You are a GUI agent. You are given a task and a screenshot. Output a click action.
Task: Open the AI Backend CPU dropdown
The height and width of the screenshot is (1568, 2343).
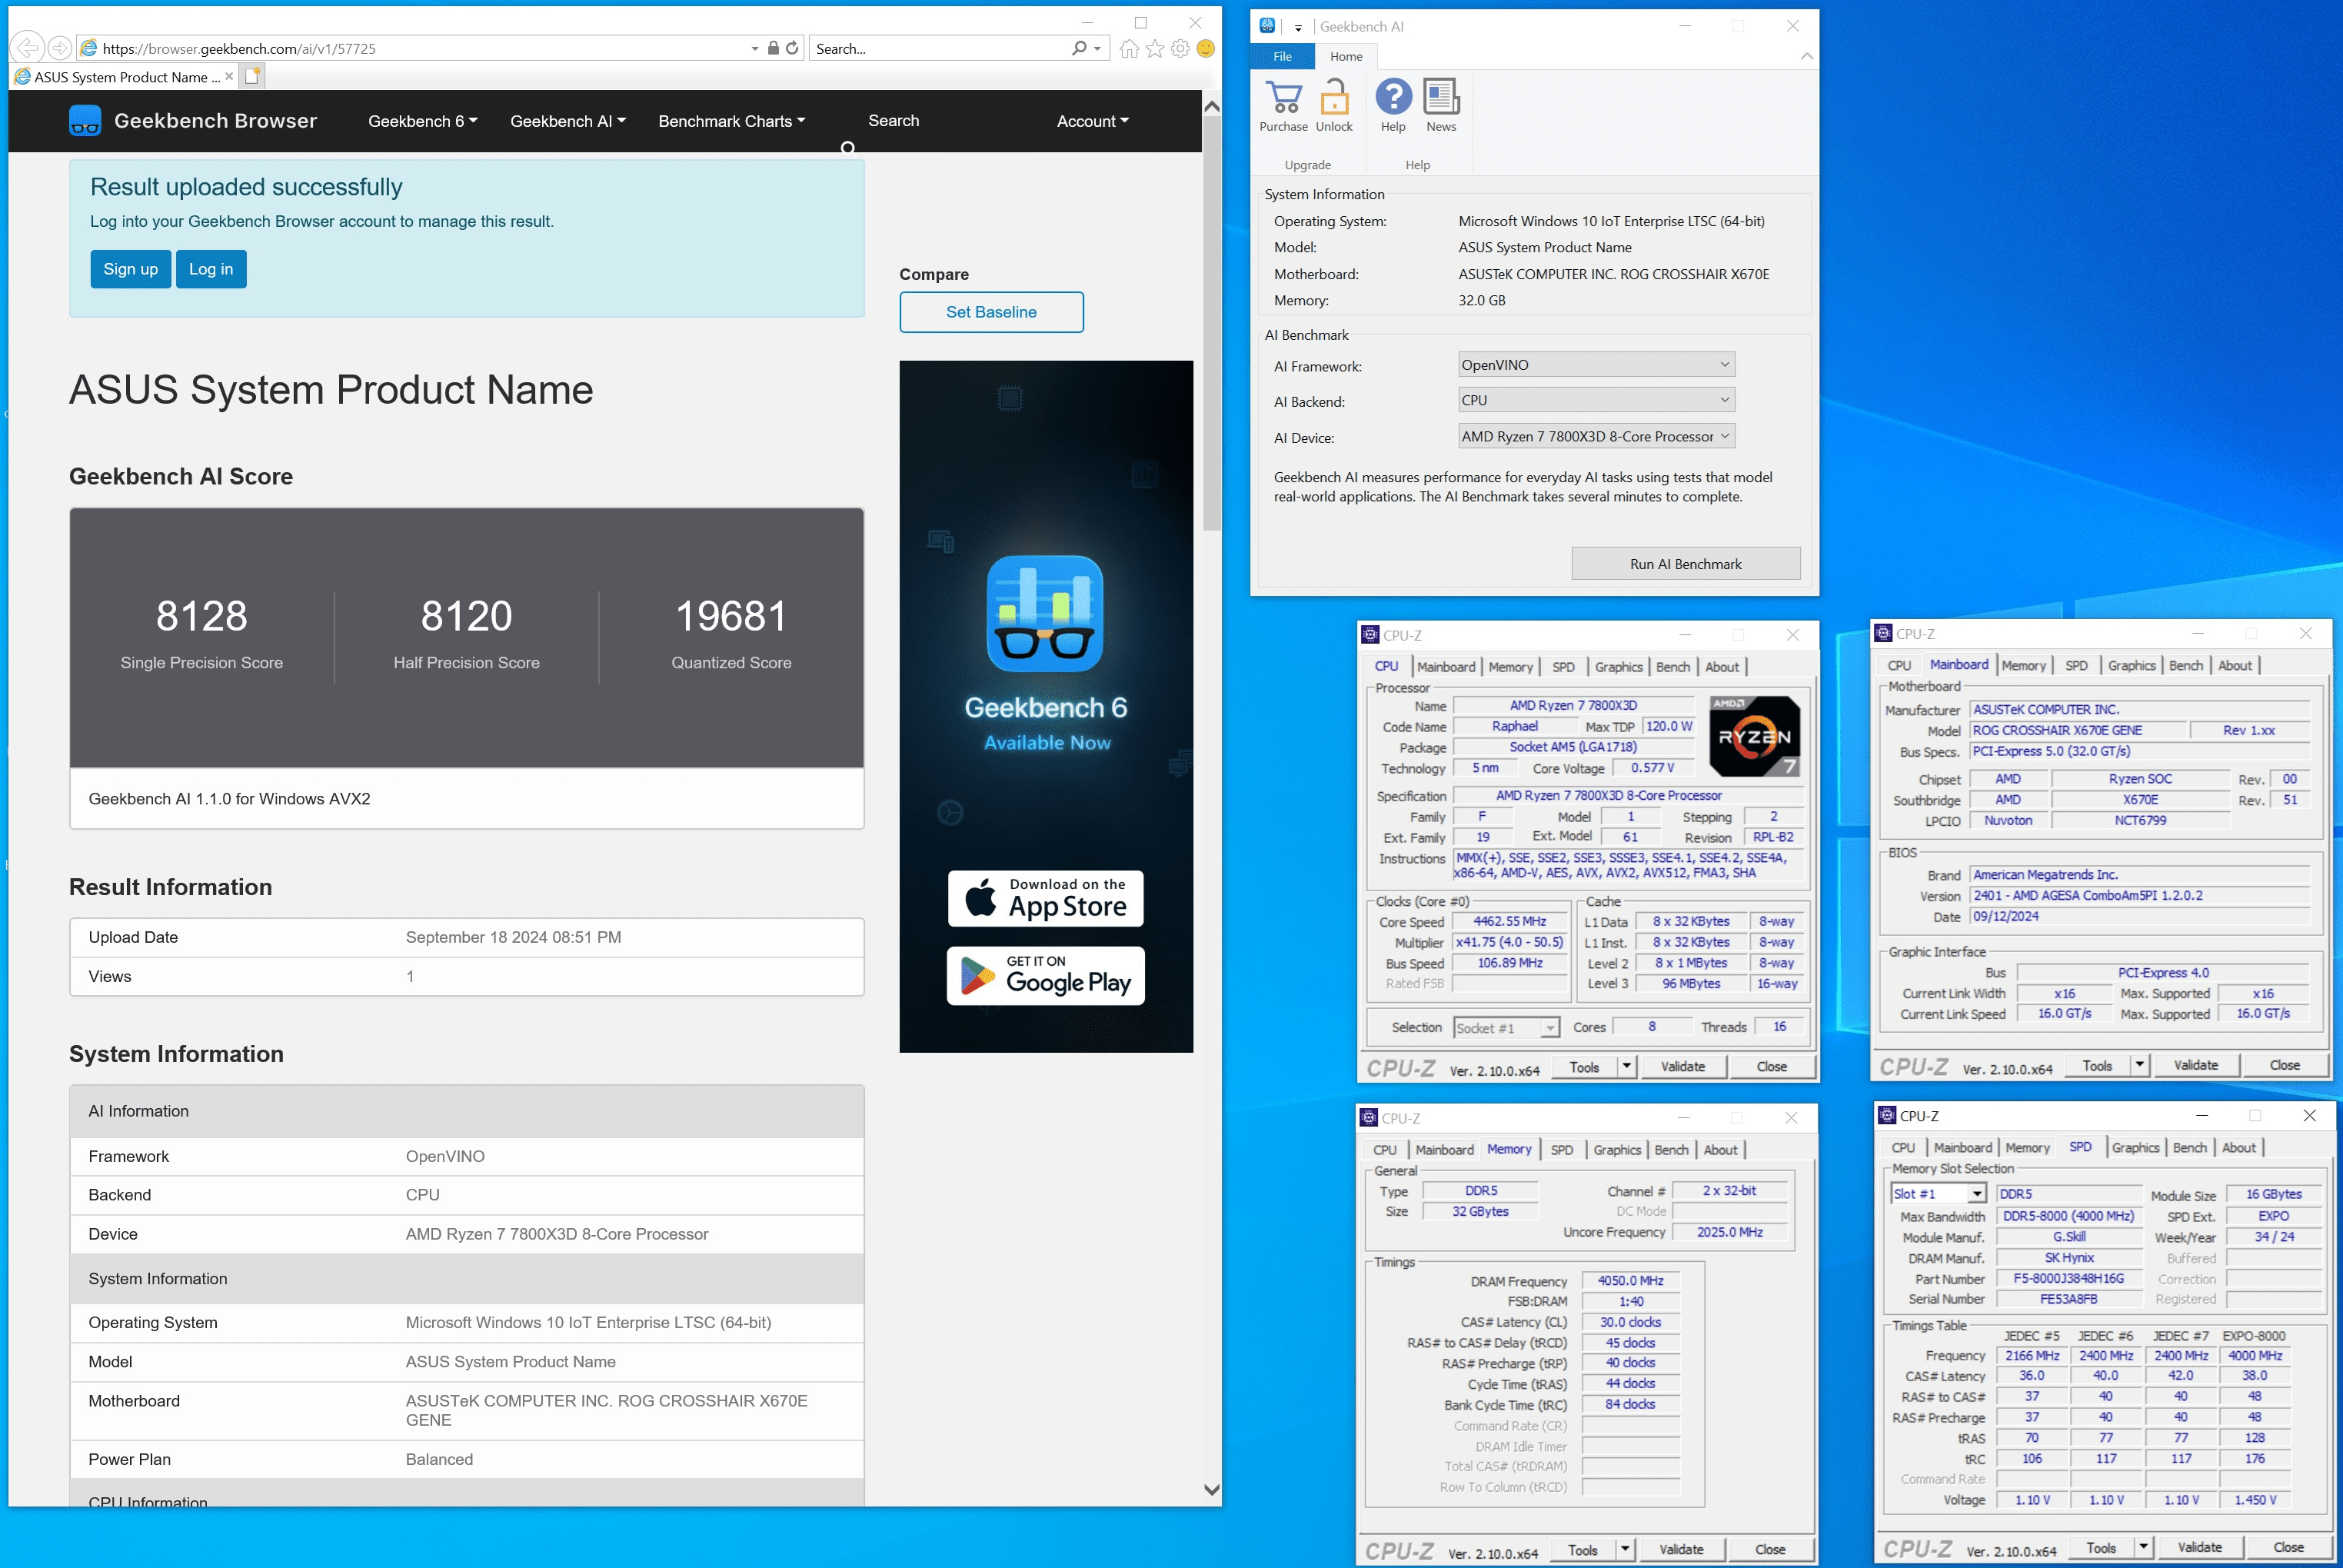(1596, 400)
